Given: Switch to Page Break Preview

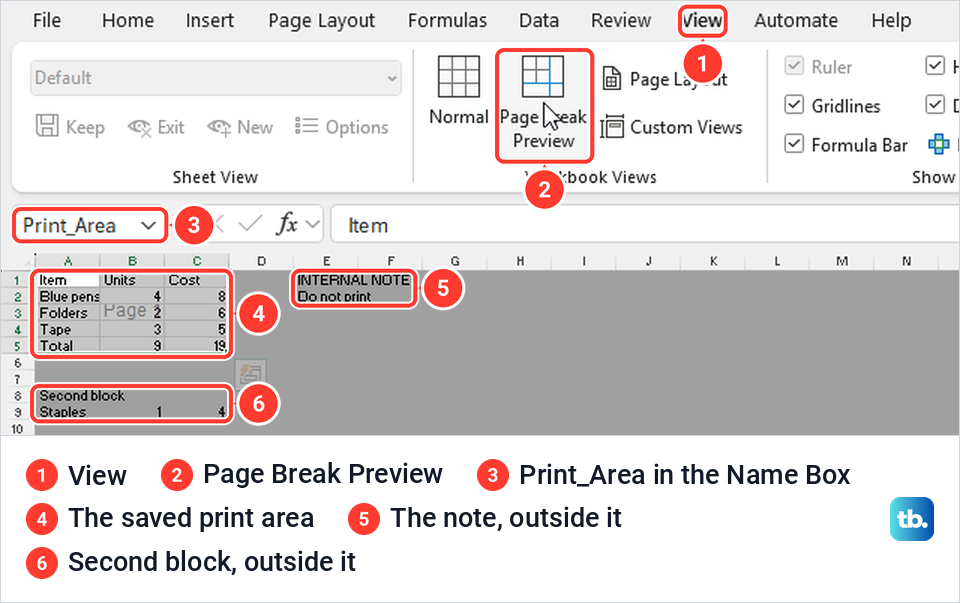Looking at the screenshot, I should [544, 104].
